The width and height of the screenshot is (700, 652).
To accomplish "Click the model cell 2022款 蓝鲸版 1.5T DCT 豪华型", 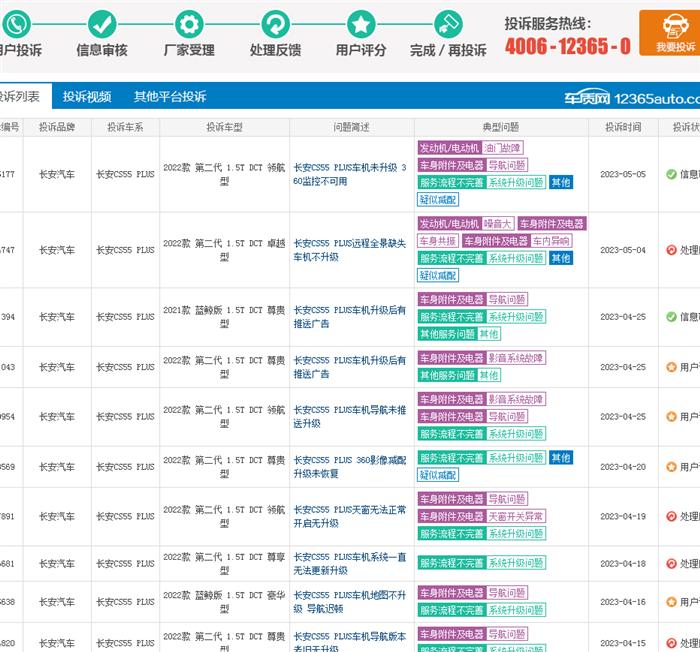I will (224, 602).
